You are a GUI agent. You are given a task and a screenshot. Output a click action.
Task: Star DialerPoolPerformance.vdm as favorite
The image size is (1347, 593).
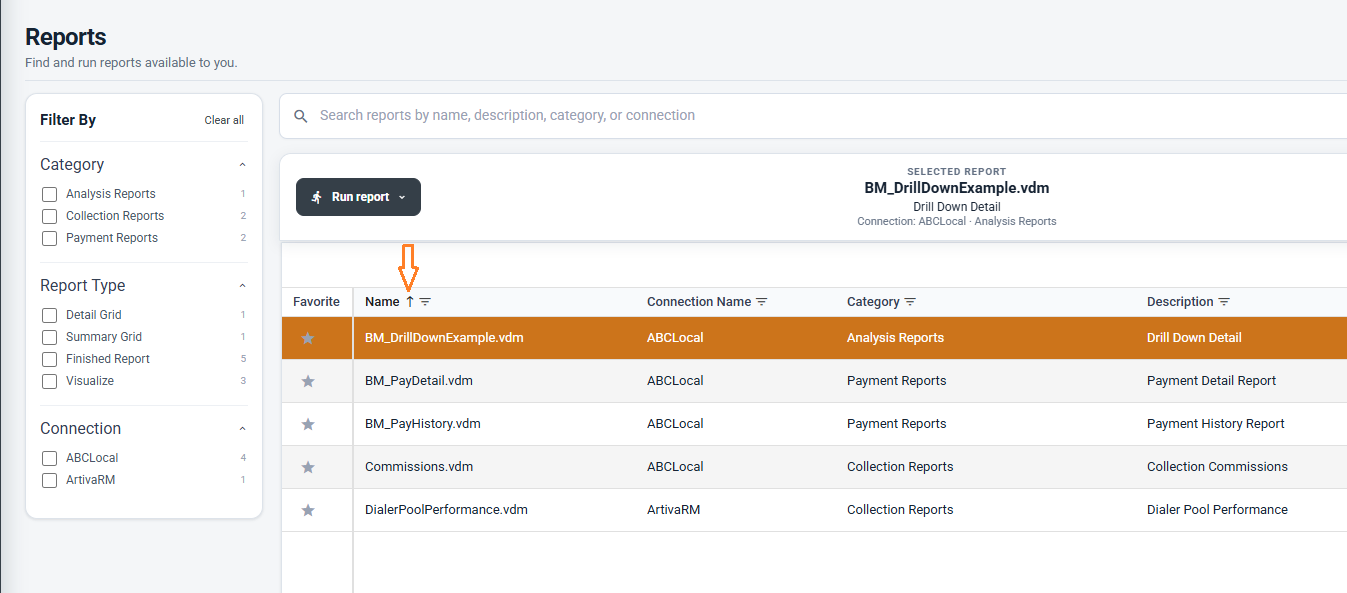click(308, 510)
